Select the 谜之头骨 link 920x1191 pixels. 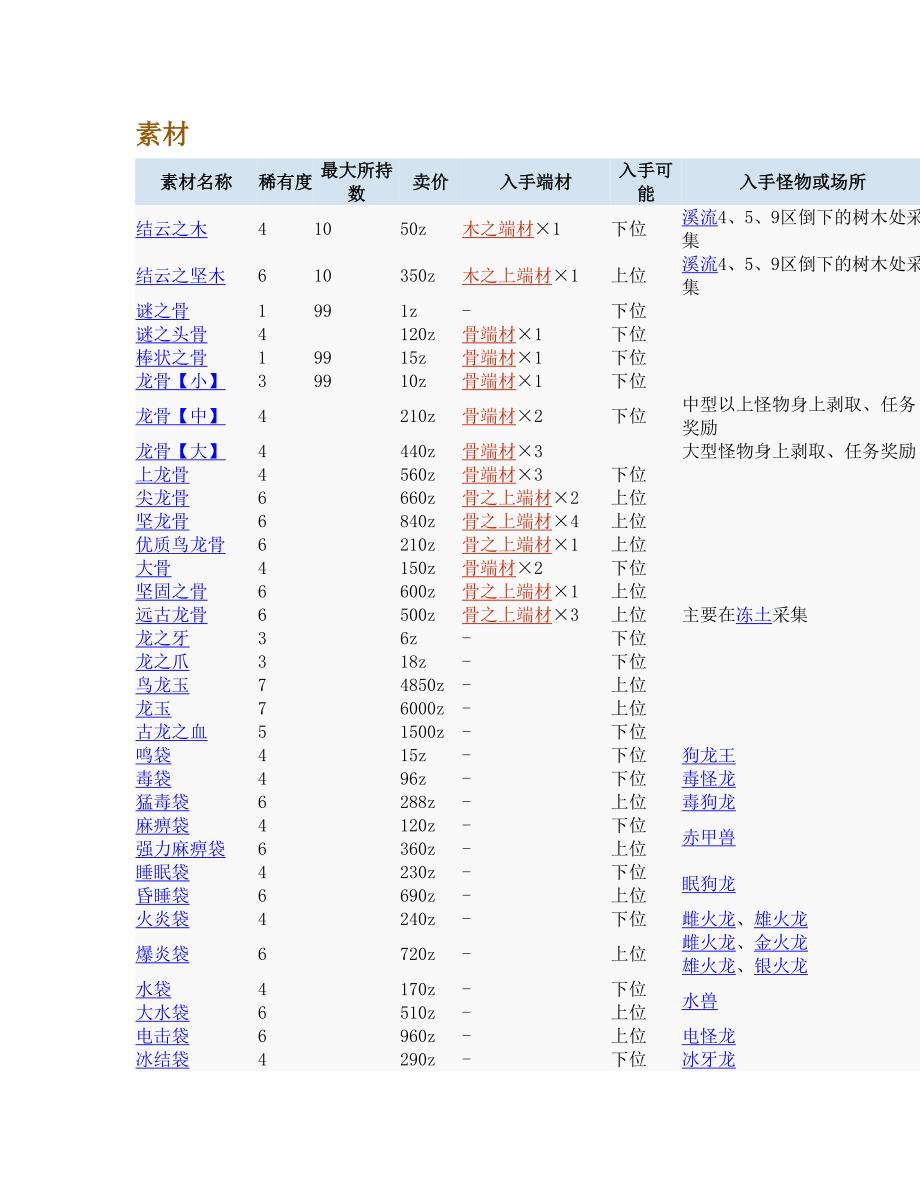click(171, 335)
